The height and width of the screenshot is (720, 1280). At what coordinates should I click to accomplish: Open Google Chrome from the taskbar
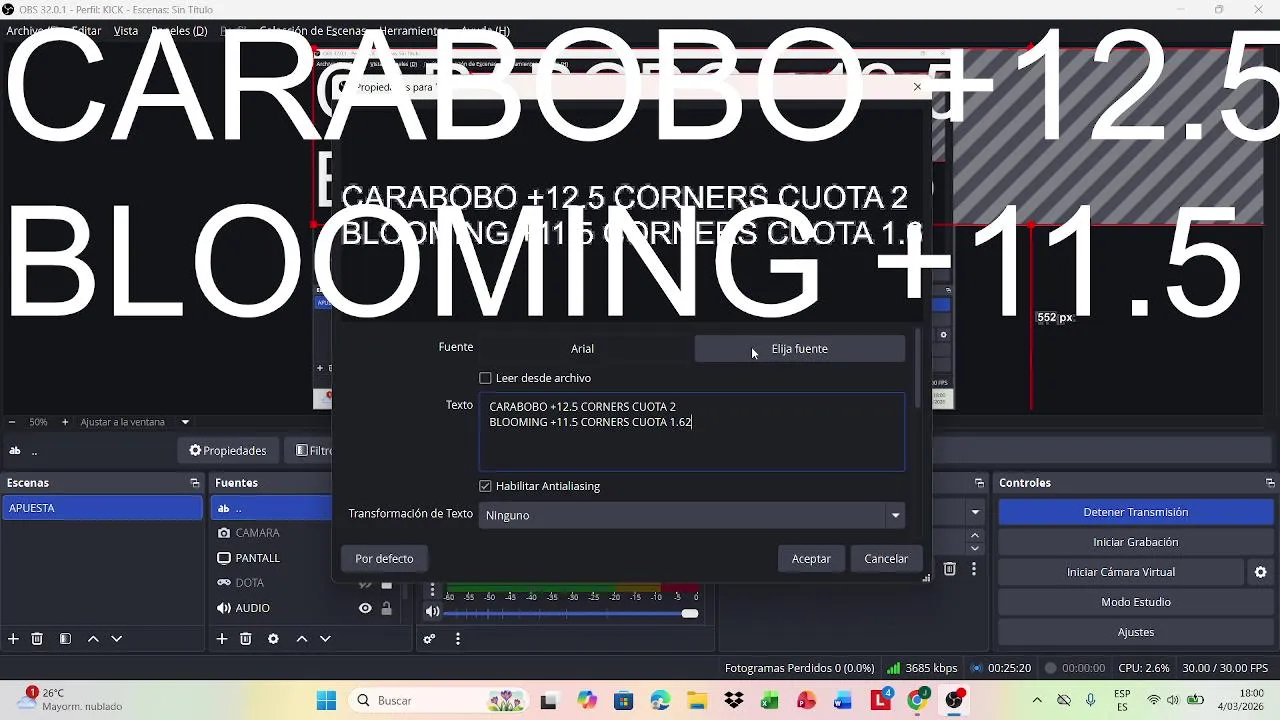(x=917, y=701)
